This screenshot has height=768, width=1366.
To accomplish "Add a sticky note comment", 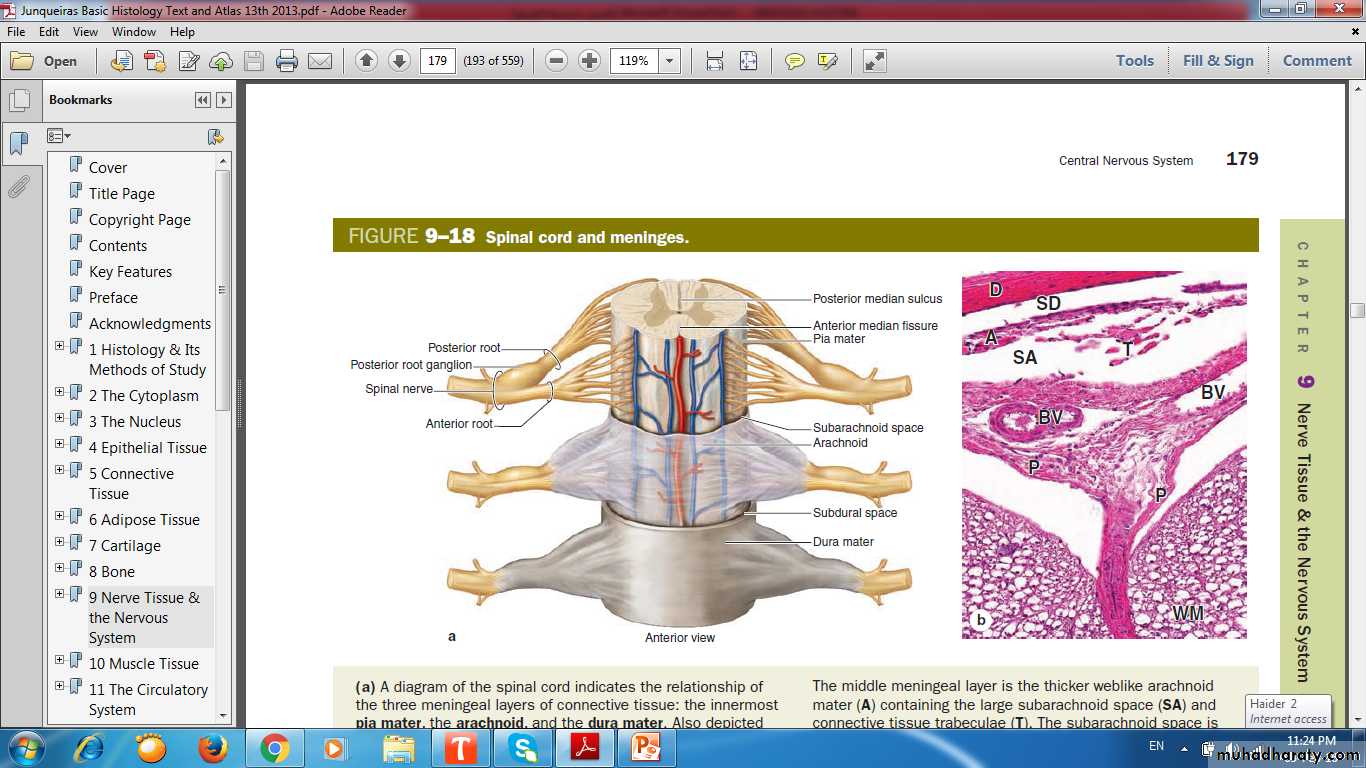I will (x=795, y=61).
